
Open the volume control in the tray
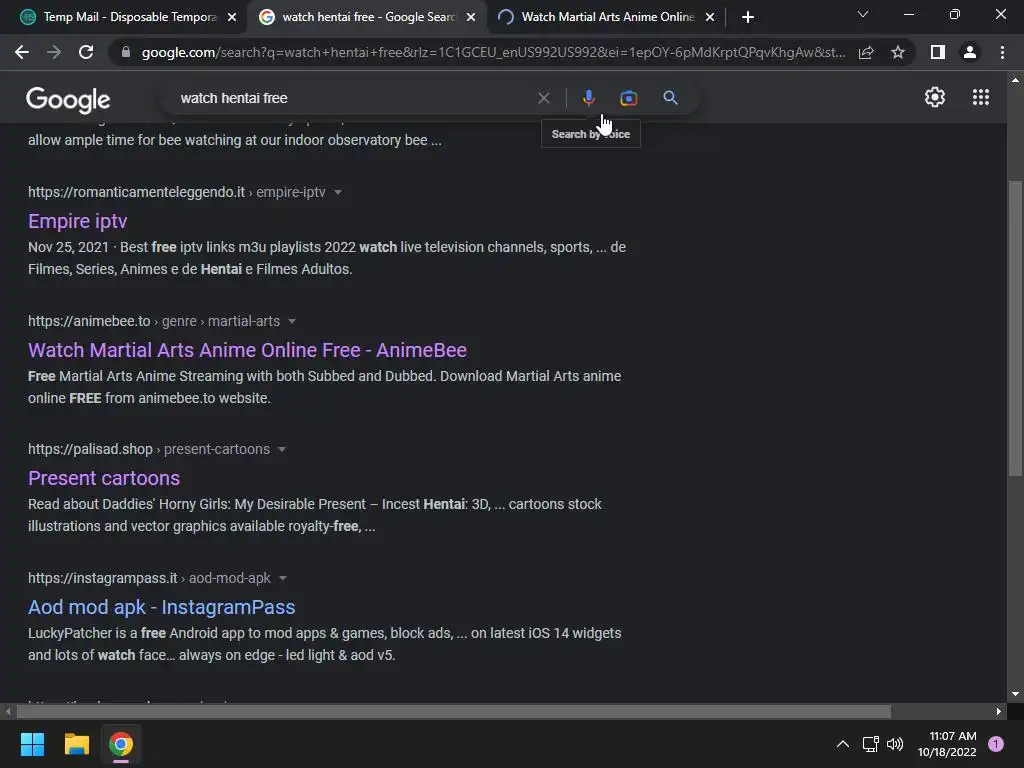(895, 744)
